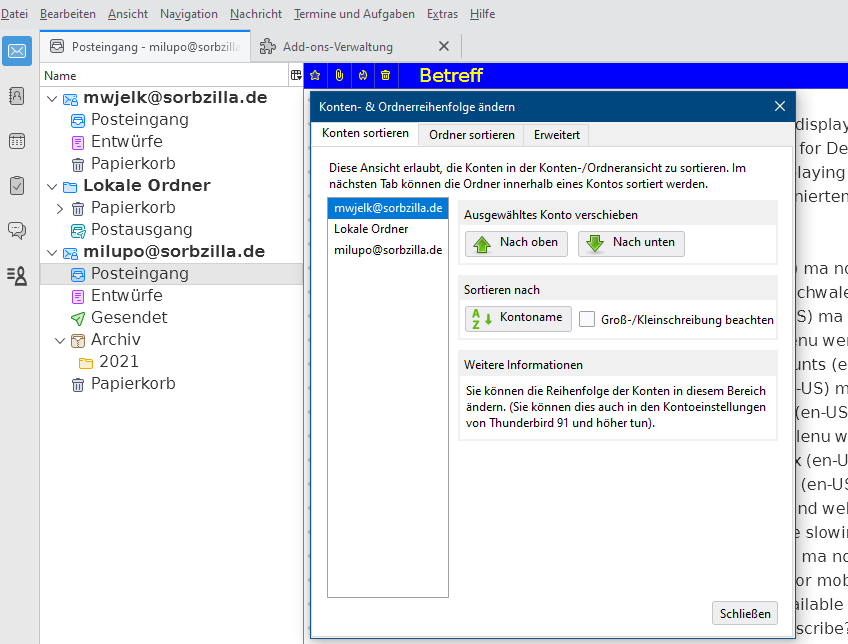848x644 pixels.
Task: Collapse the mwjelk@sorbzilla.de account tree
Action: (x=52, y=98)
